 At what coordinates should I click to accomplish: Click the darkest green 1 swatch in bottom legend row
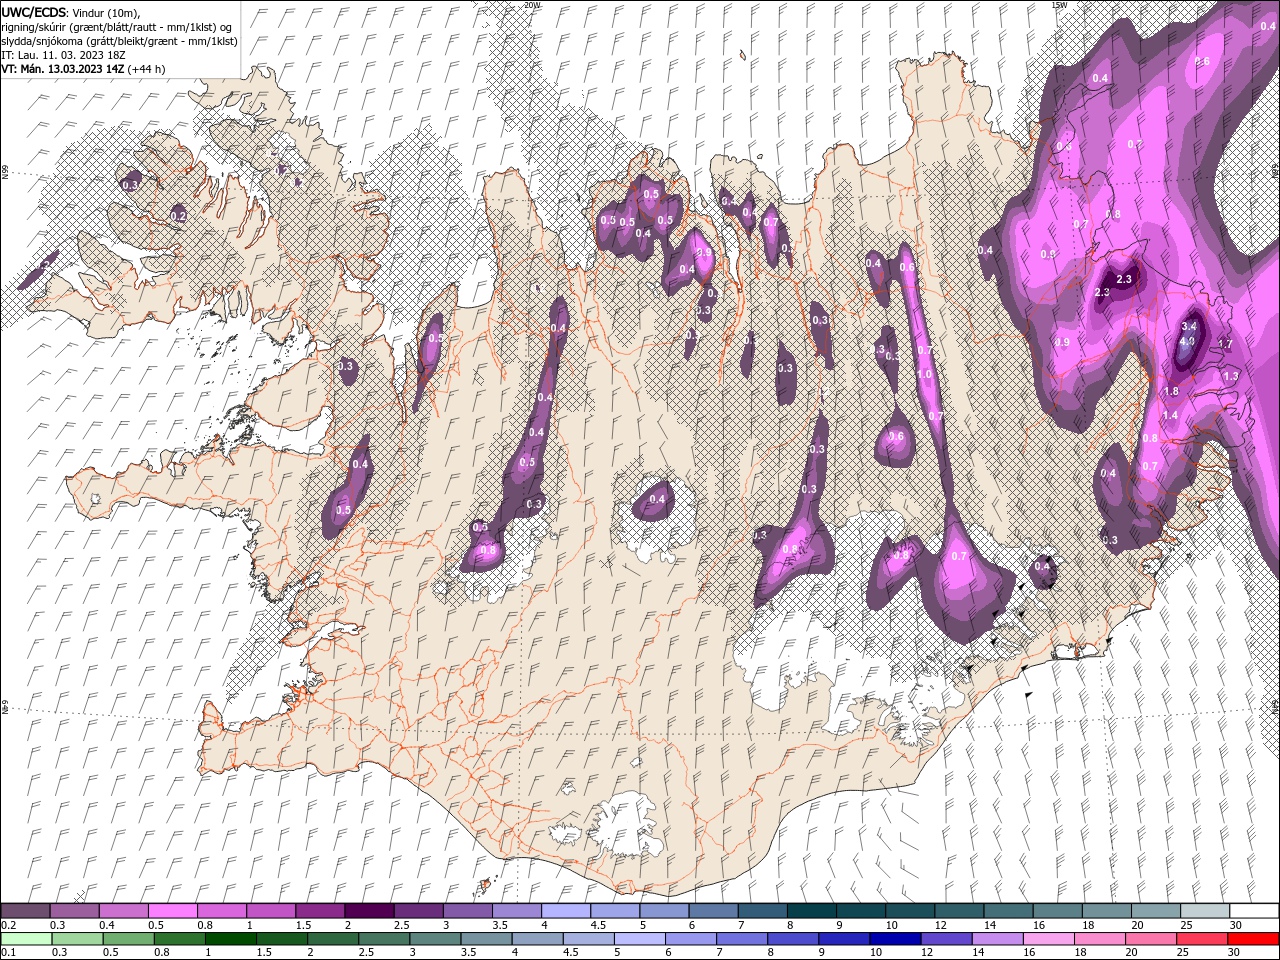coord(231,938)
